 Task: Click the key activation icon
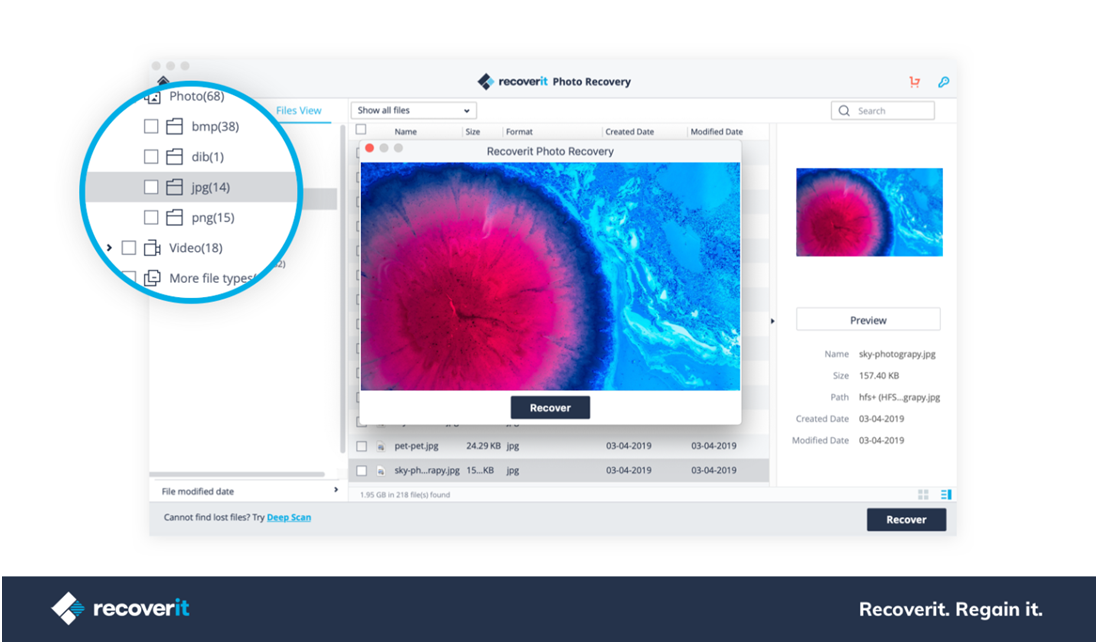[942, 82]
